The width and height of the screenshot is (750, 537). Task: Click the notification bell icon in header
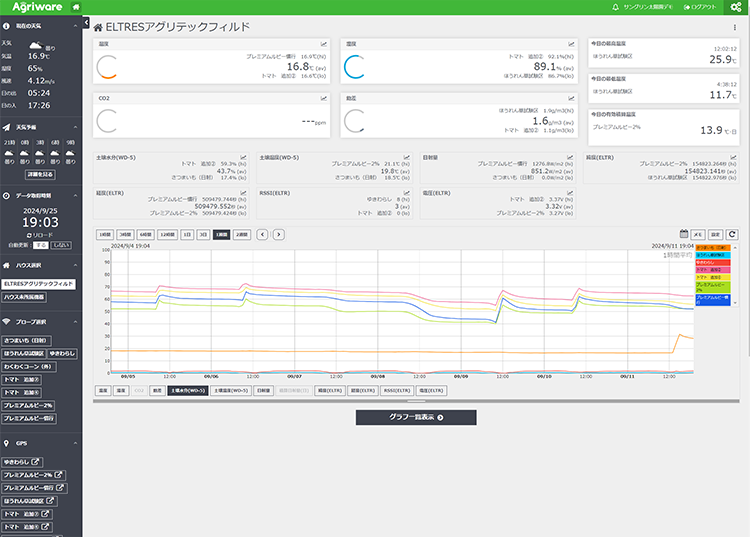615,8
